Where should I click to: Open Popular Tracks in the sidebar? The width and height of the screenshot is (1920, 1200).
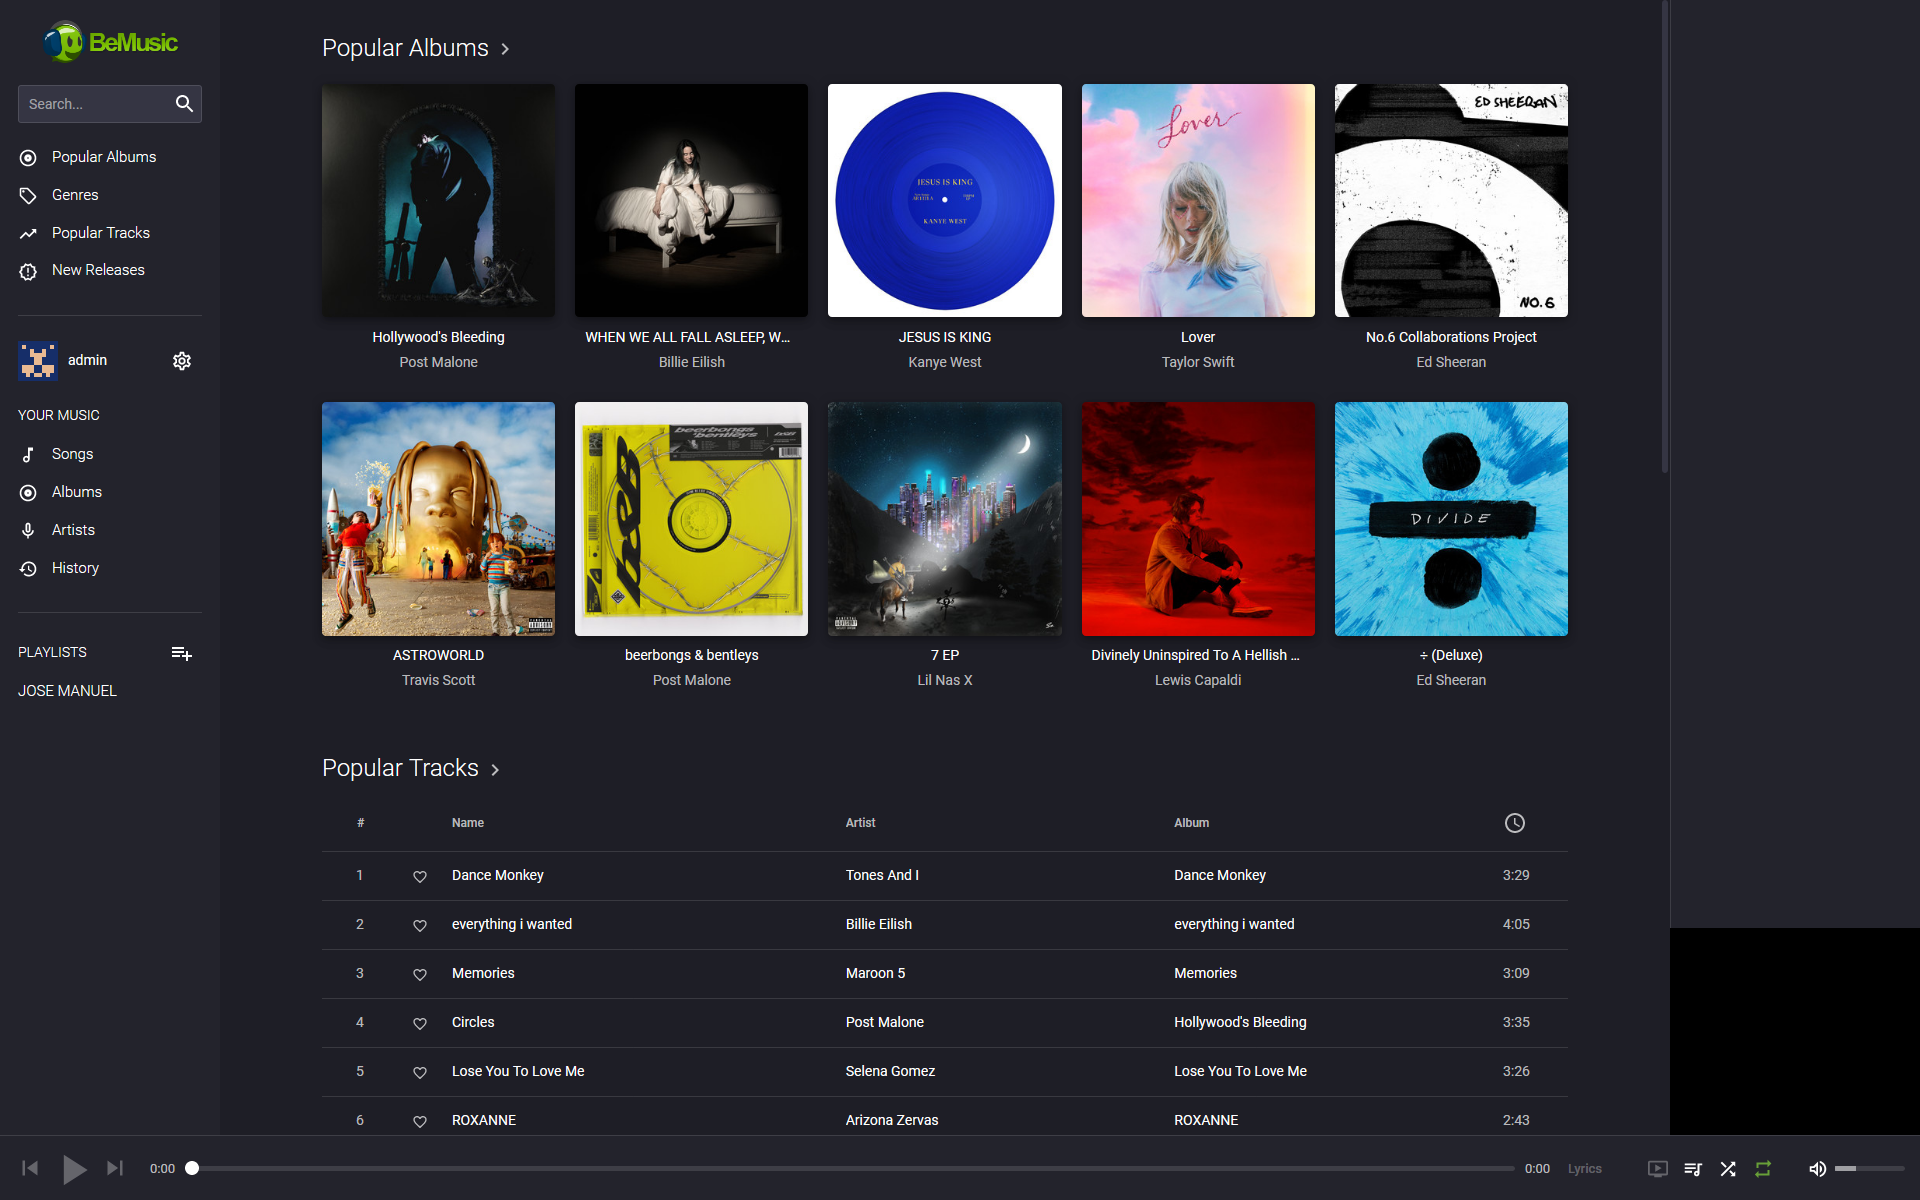pos(101,233)
